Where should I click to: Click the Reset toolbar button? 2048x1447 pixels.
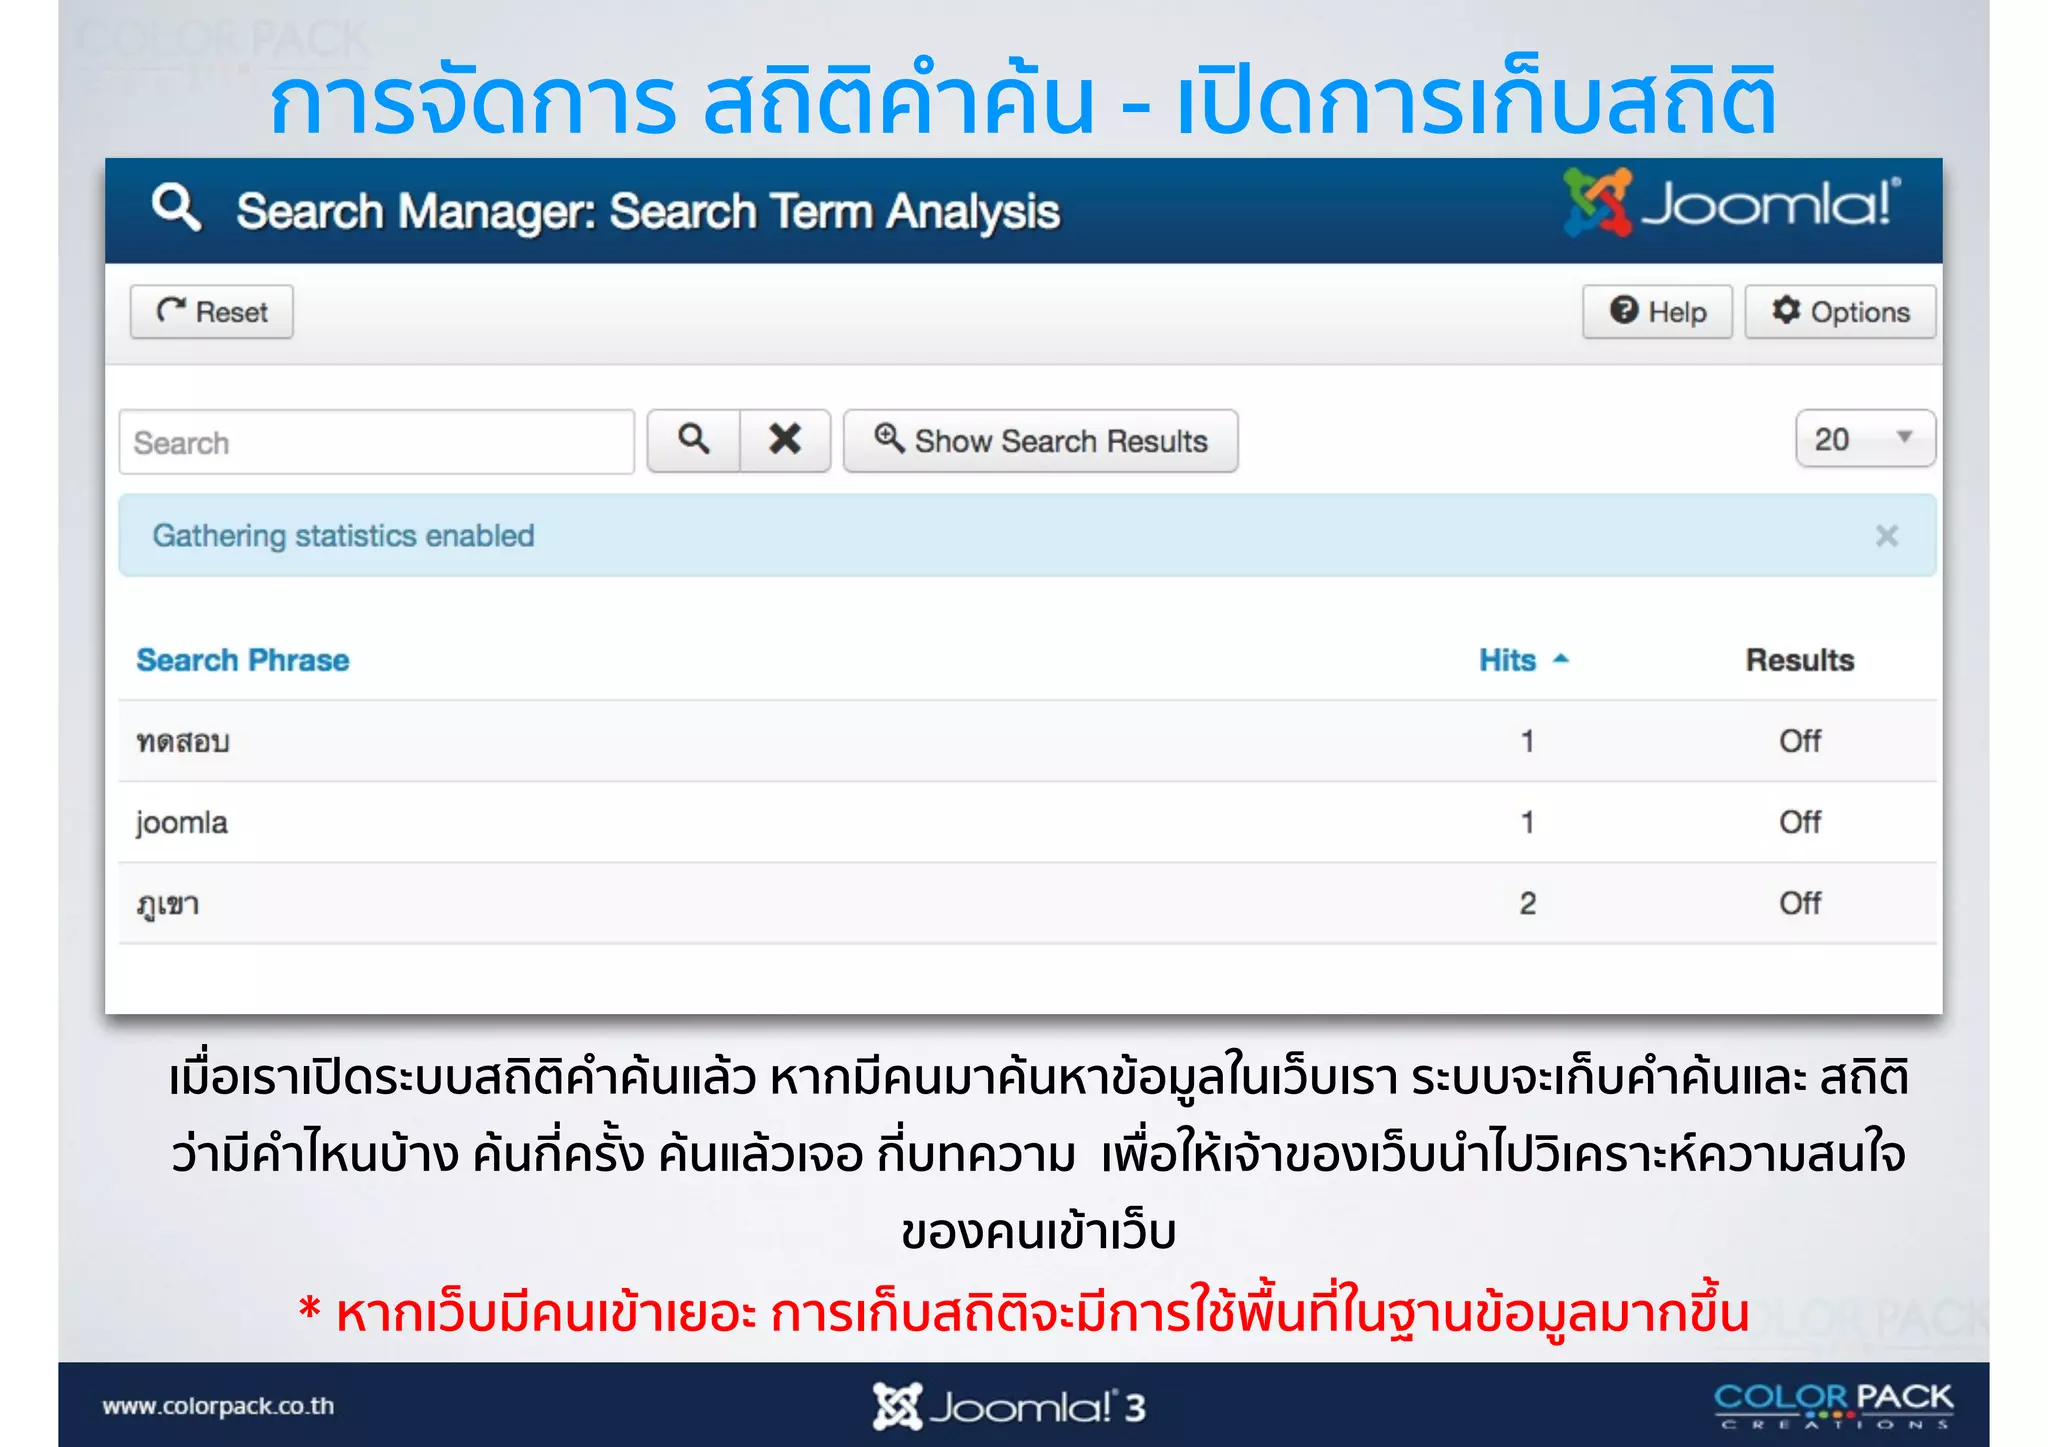pos(211,312)
